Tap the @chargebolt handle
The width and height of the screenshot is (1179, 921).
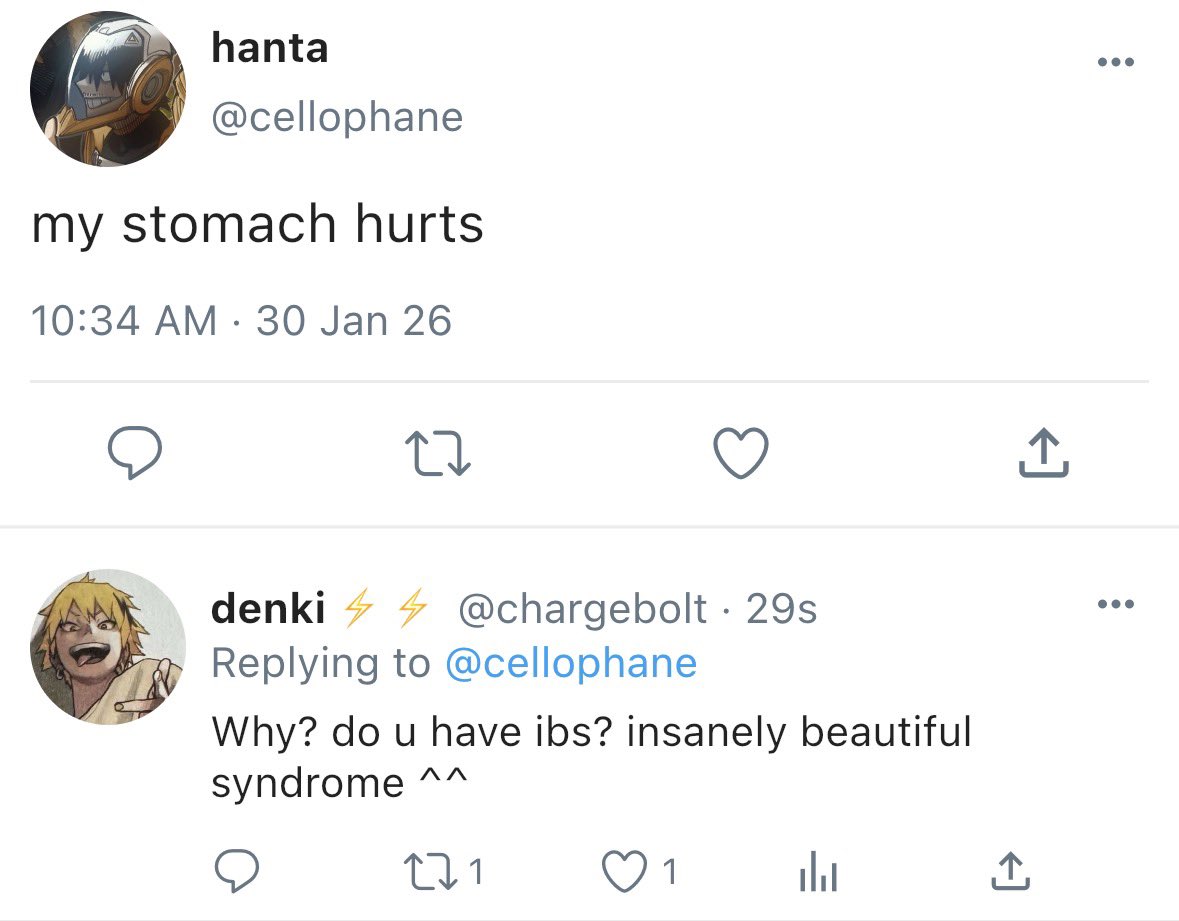(x=583, y=609)
